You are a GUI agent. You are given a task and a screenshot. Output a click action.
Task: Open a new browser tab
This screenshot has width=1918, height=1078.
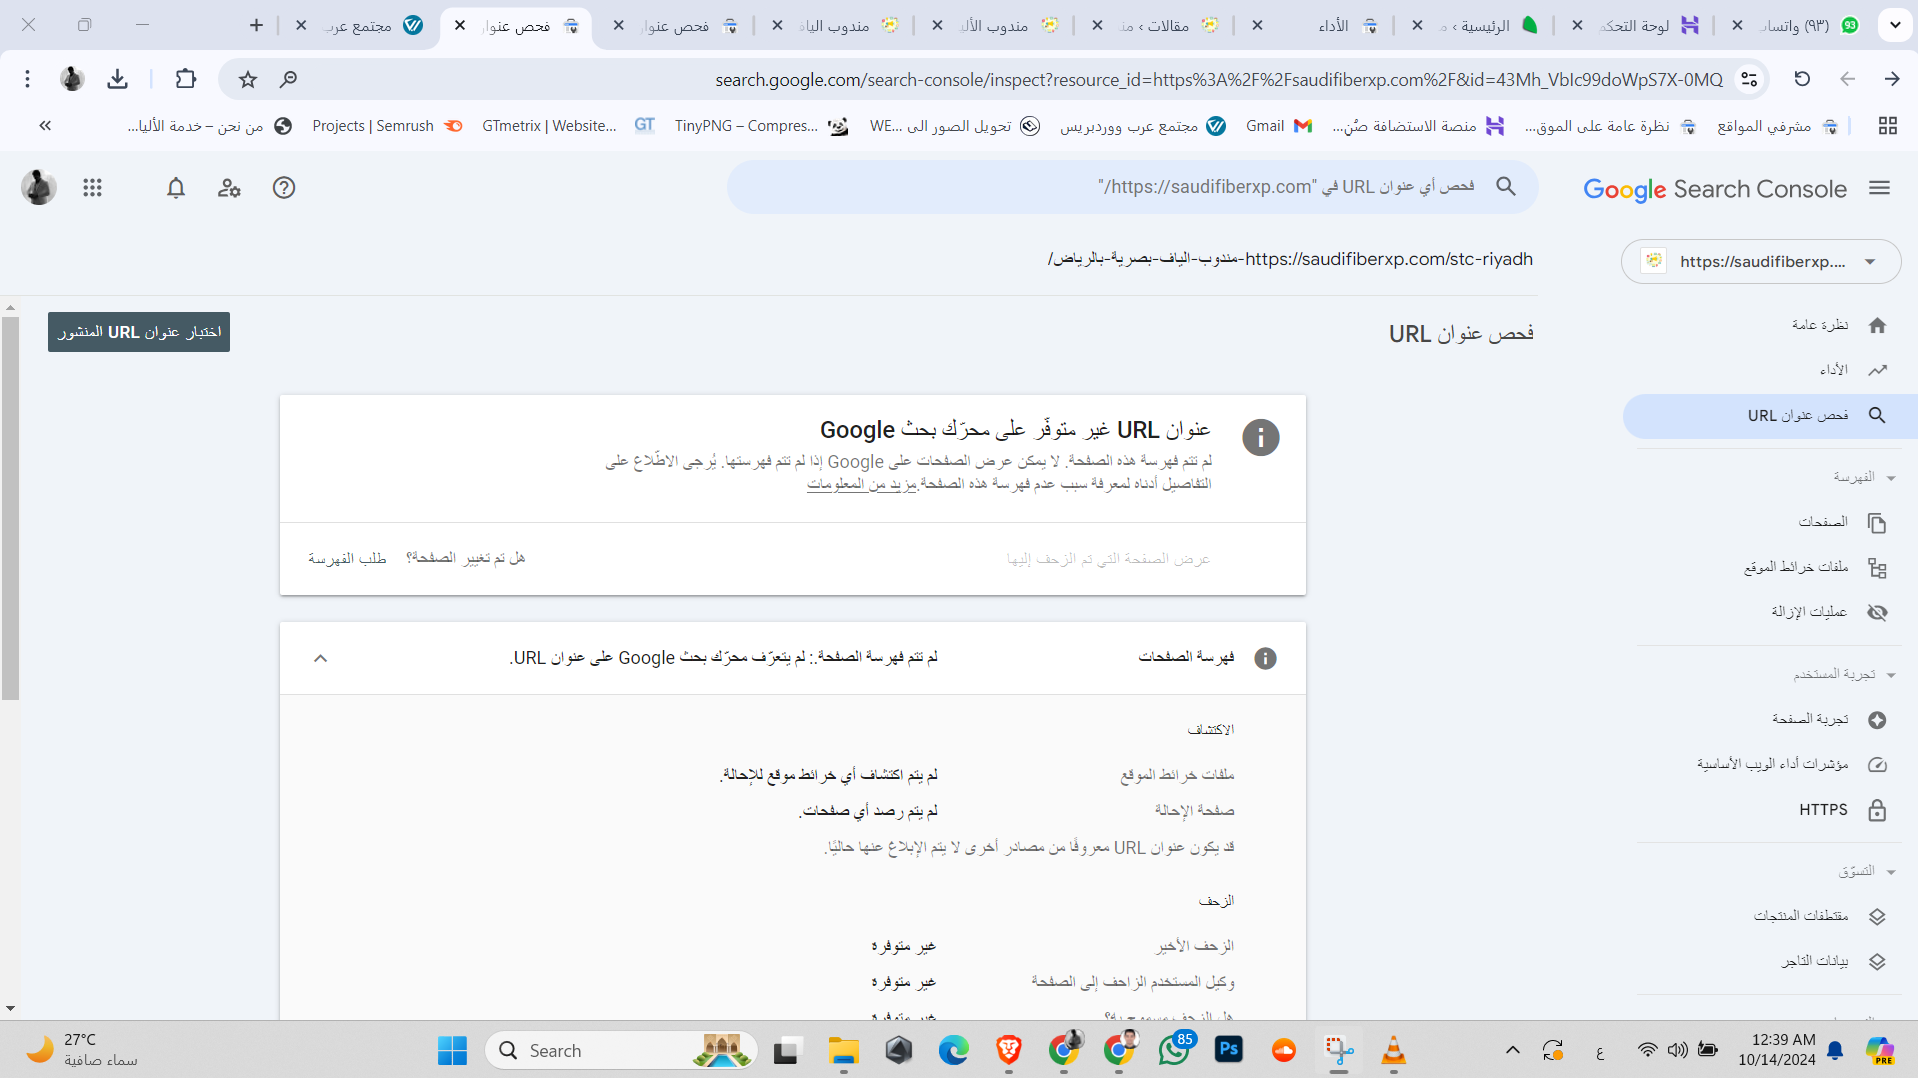pyautogui.click(x=256, y=25)
